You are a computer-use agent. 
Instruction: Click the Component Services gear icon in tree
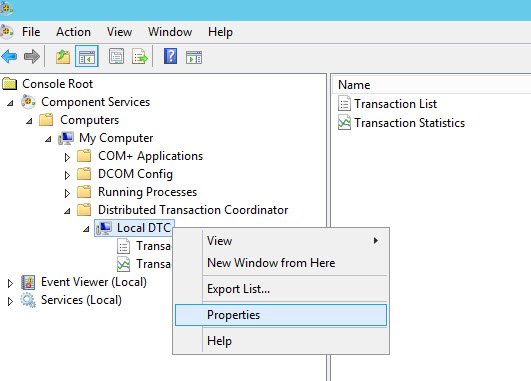[x=28, y=102]
